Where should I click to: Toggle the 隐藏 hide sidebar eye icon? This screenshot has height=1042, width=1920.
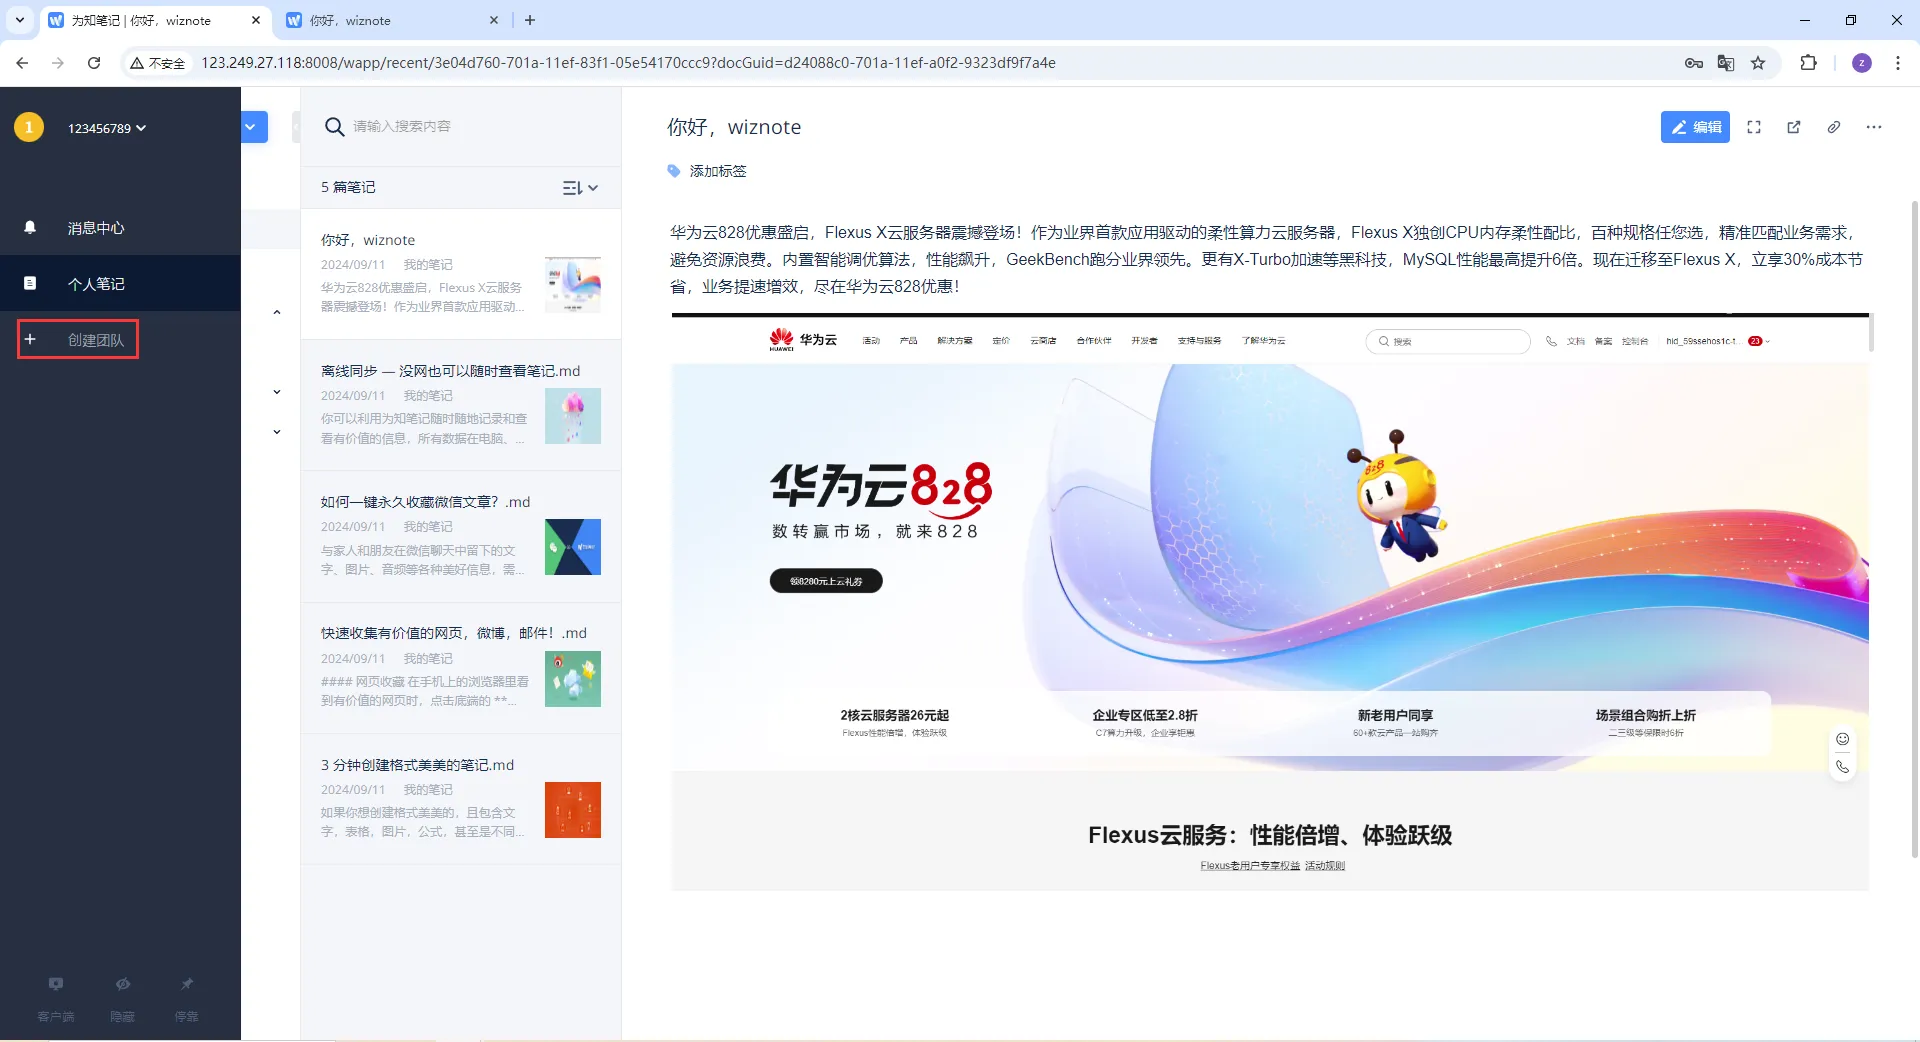pyautogui.click(x=123, y=984)
